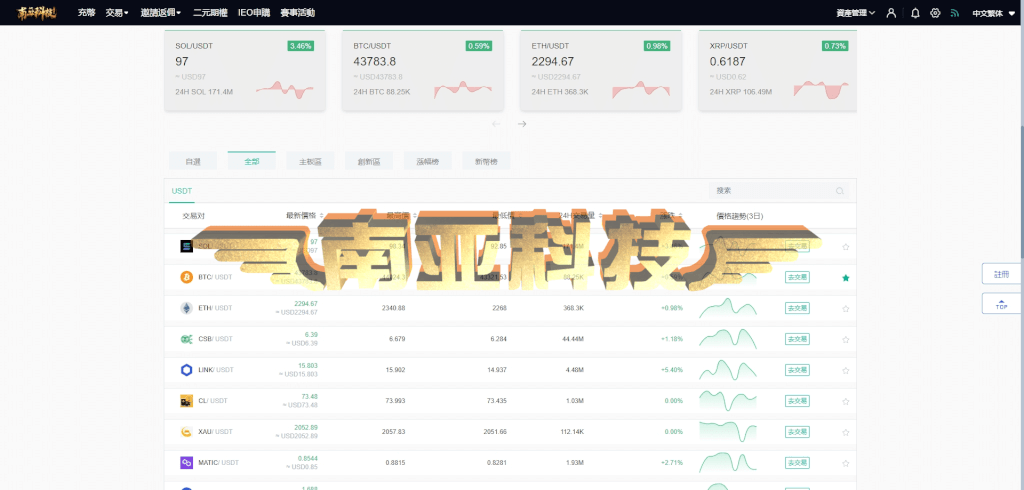Go to previous ticker cards arrow
Image resolution: width=1024 pixels, height=490 pixels.
[496, 124]
